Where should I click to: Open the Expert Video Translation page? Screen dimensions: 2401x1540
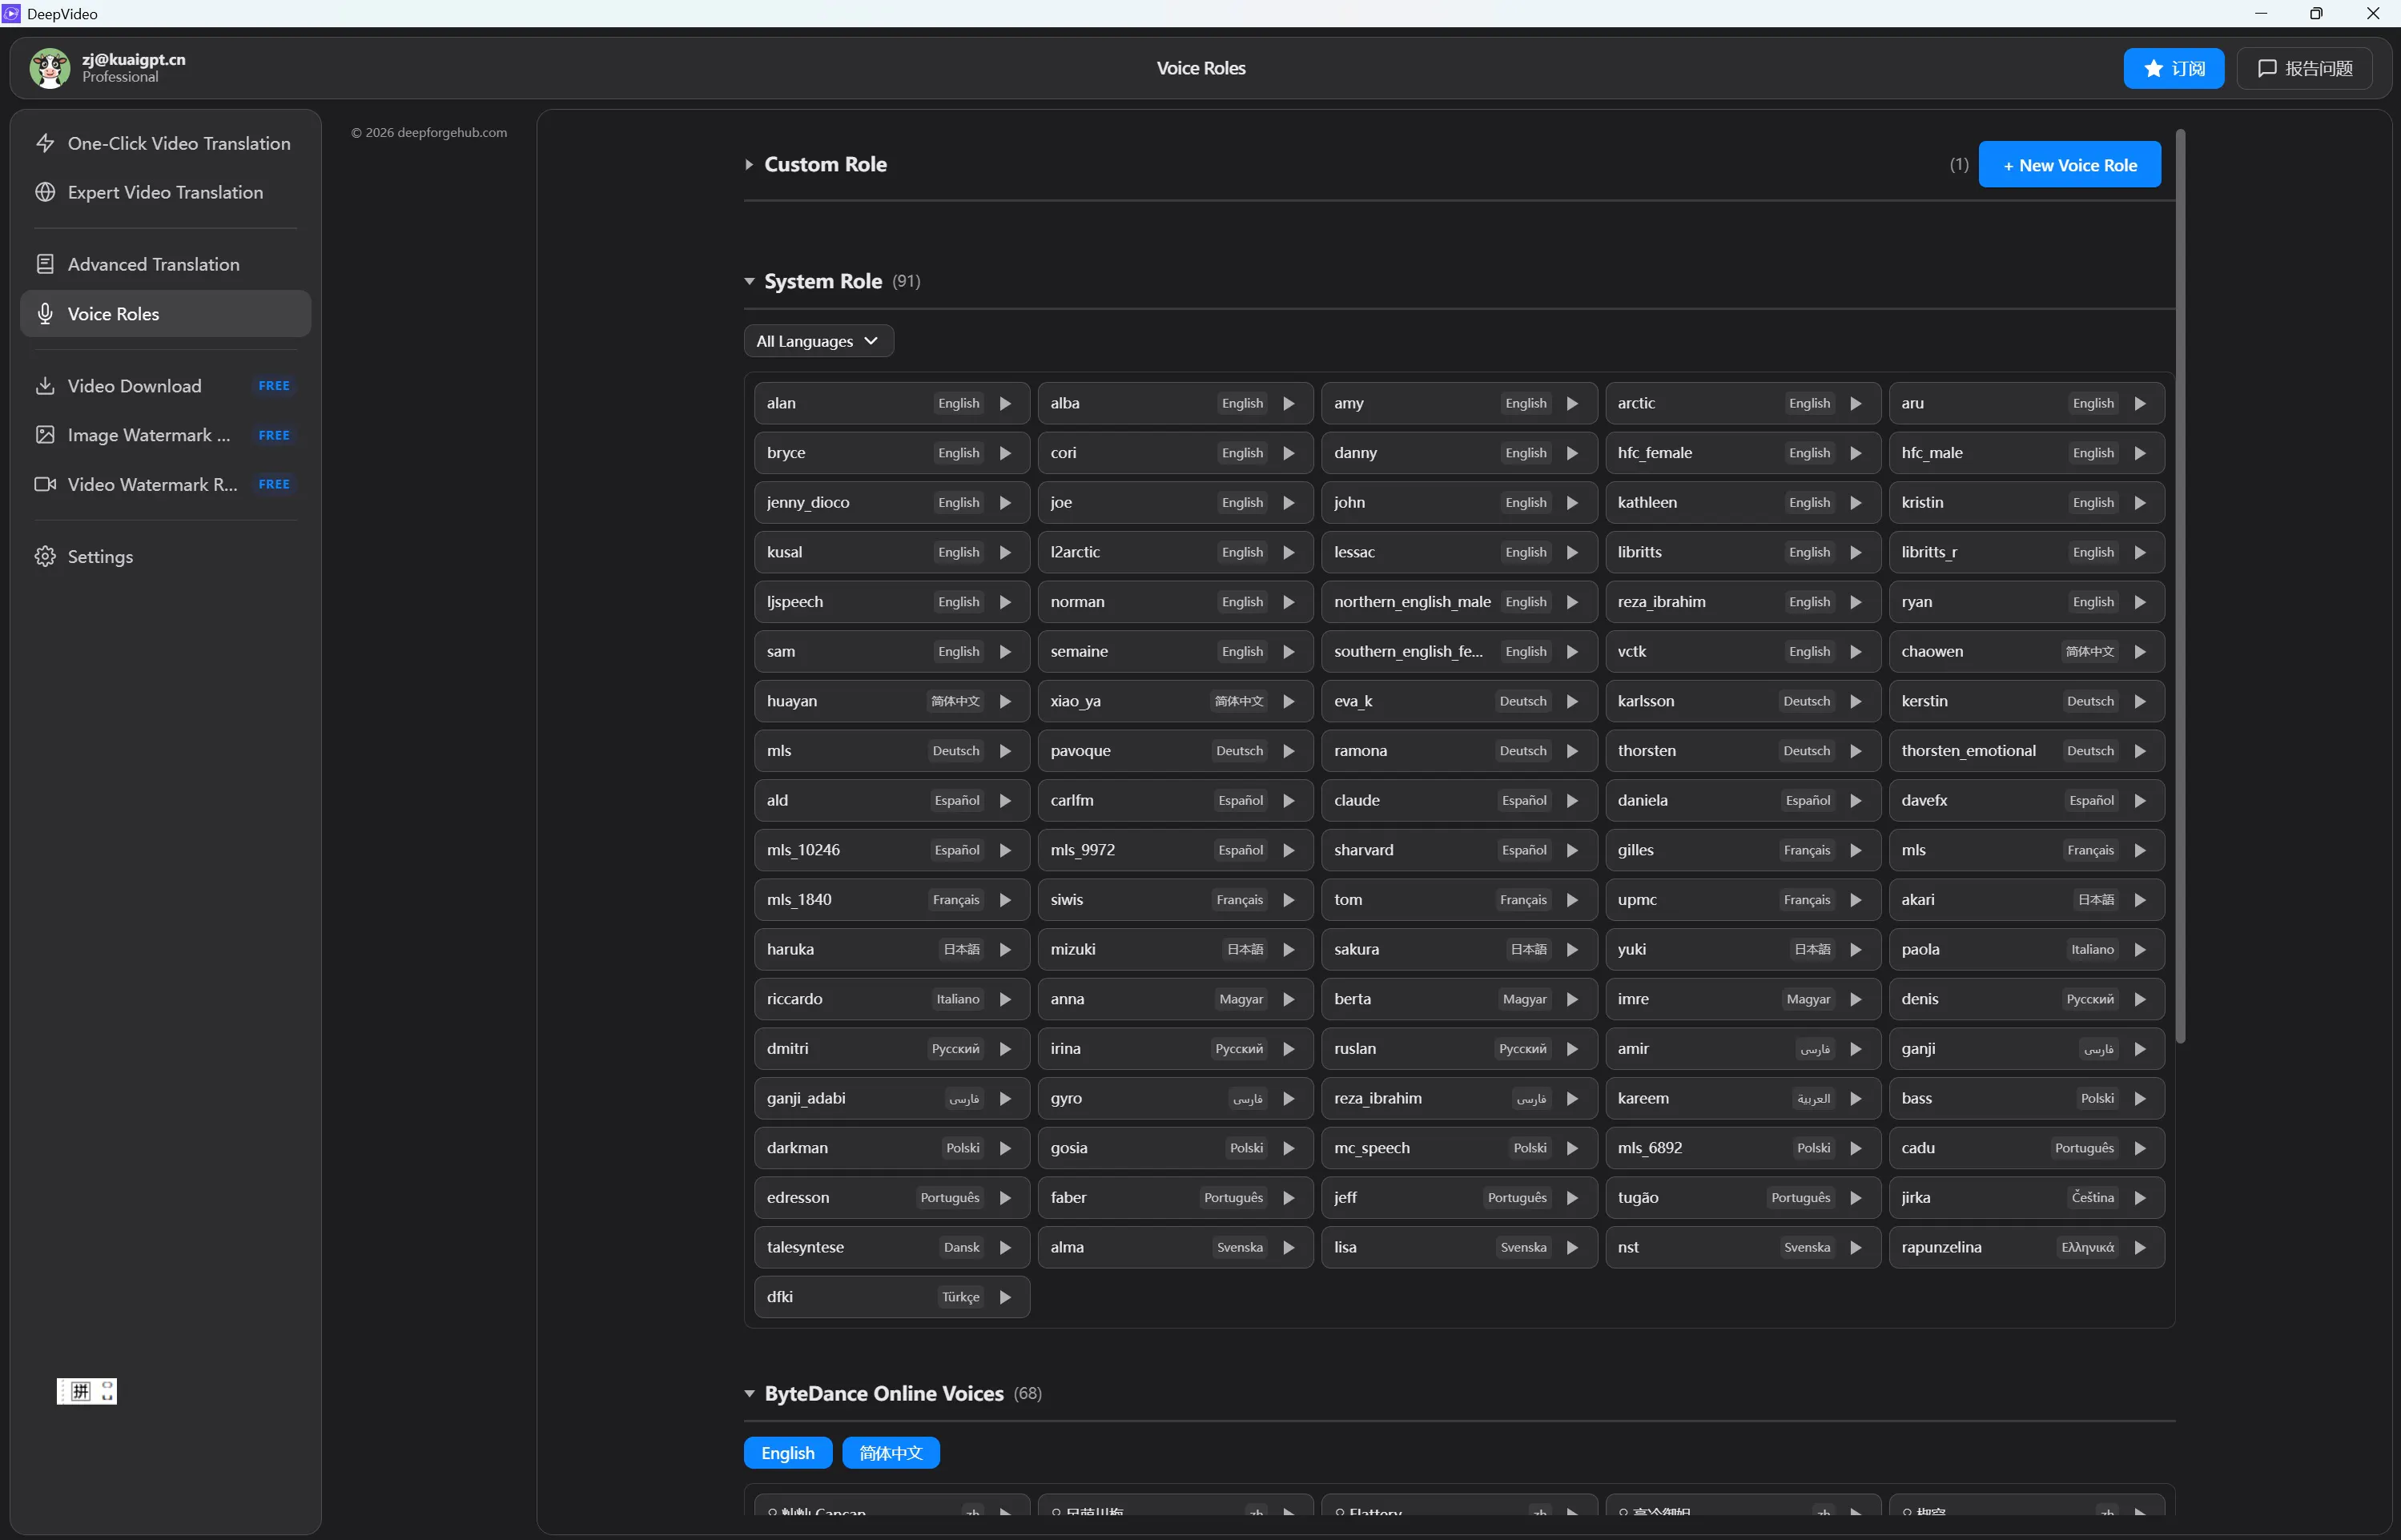(x=165, y=192)
